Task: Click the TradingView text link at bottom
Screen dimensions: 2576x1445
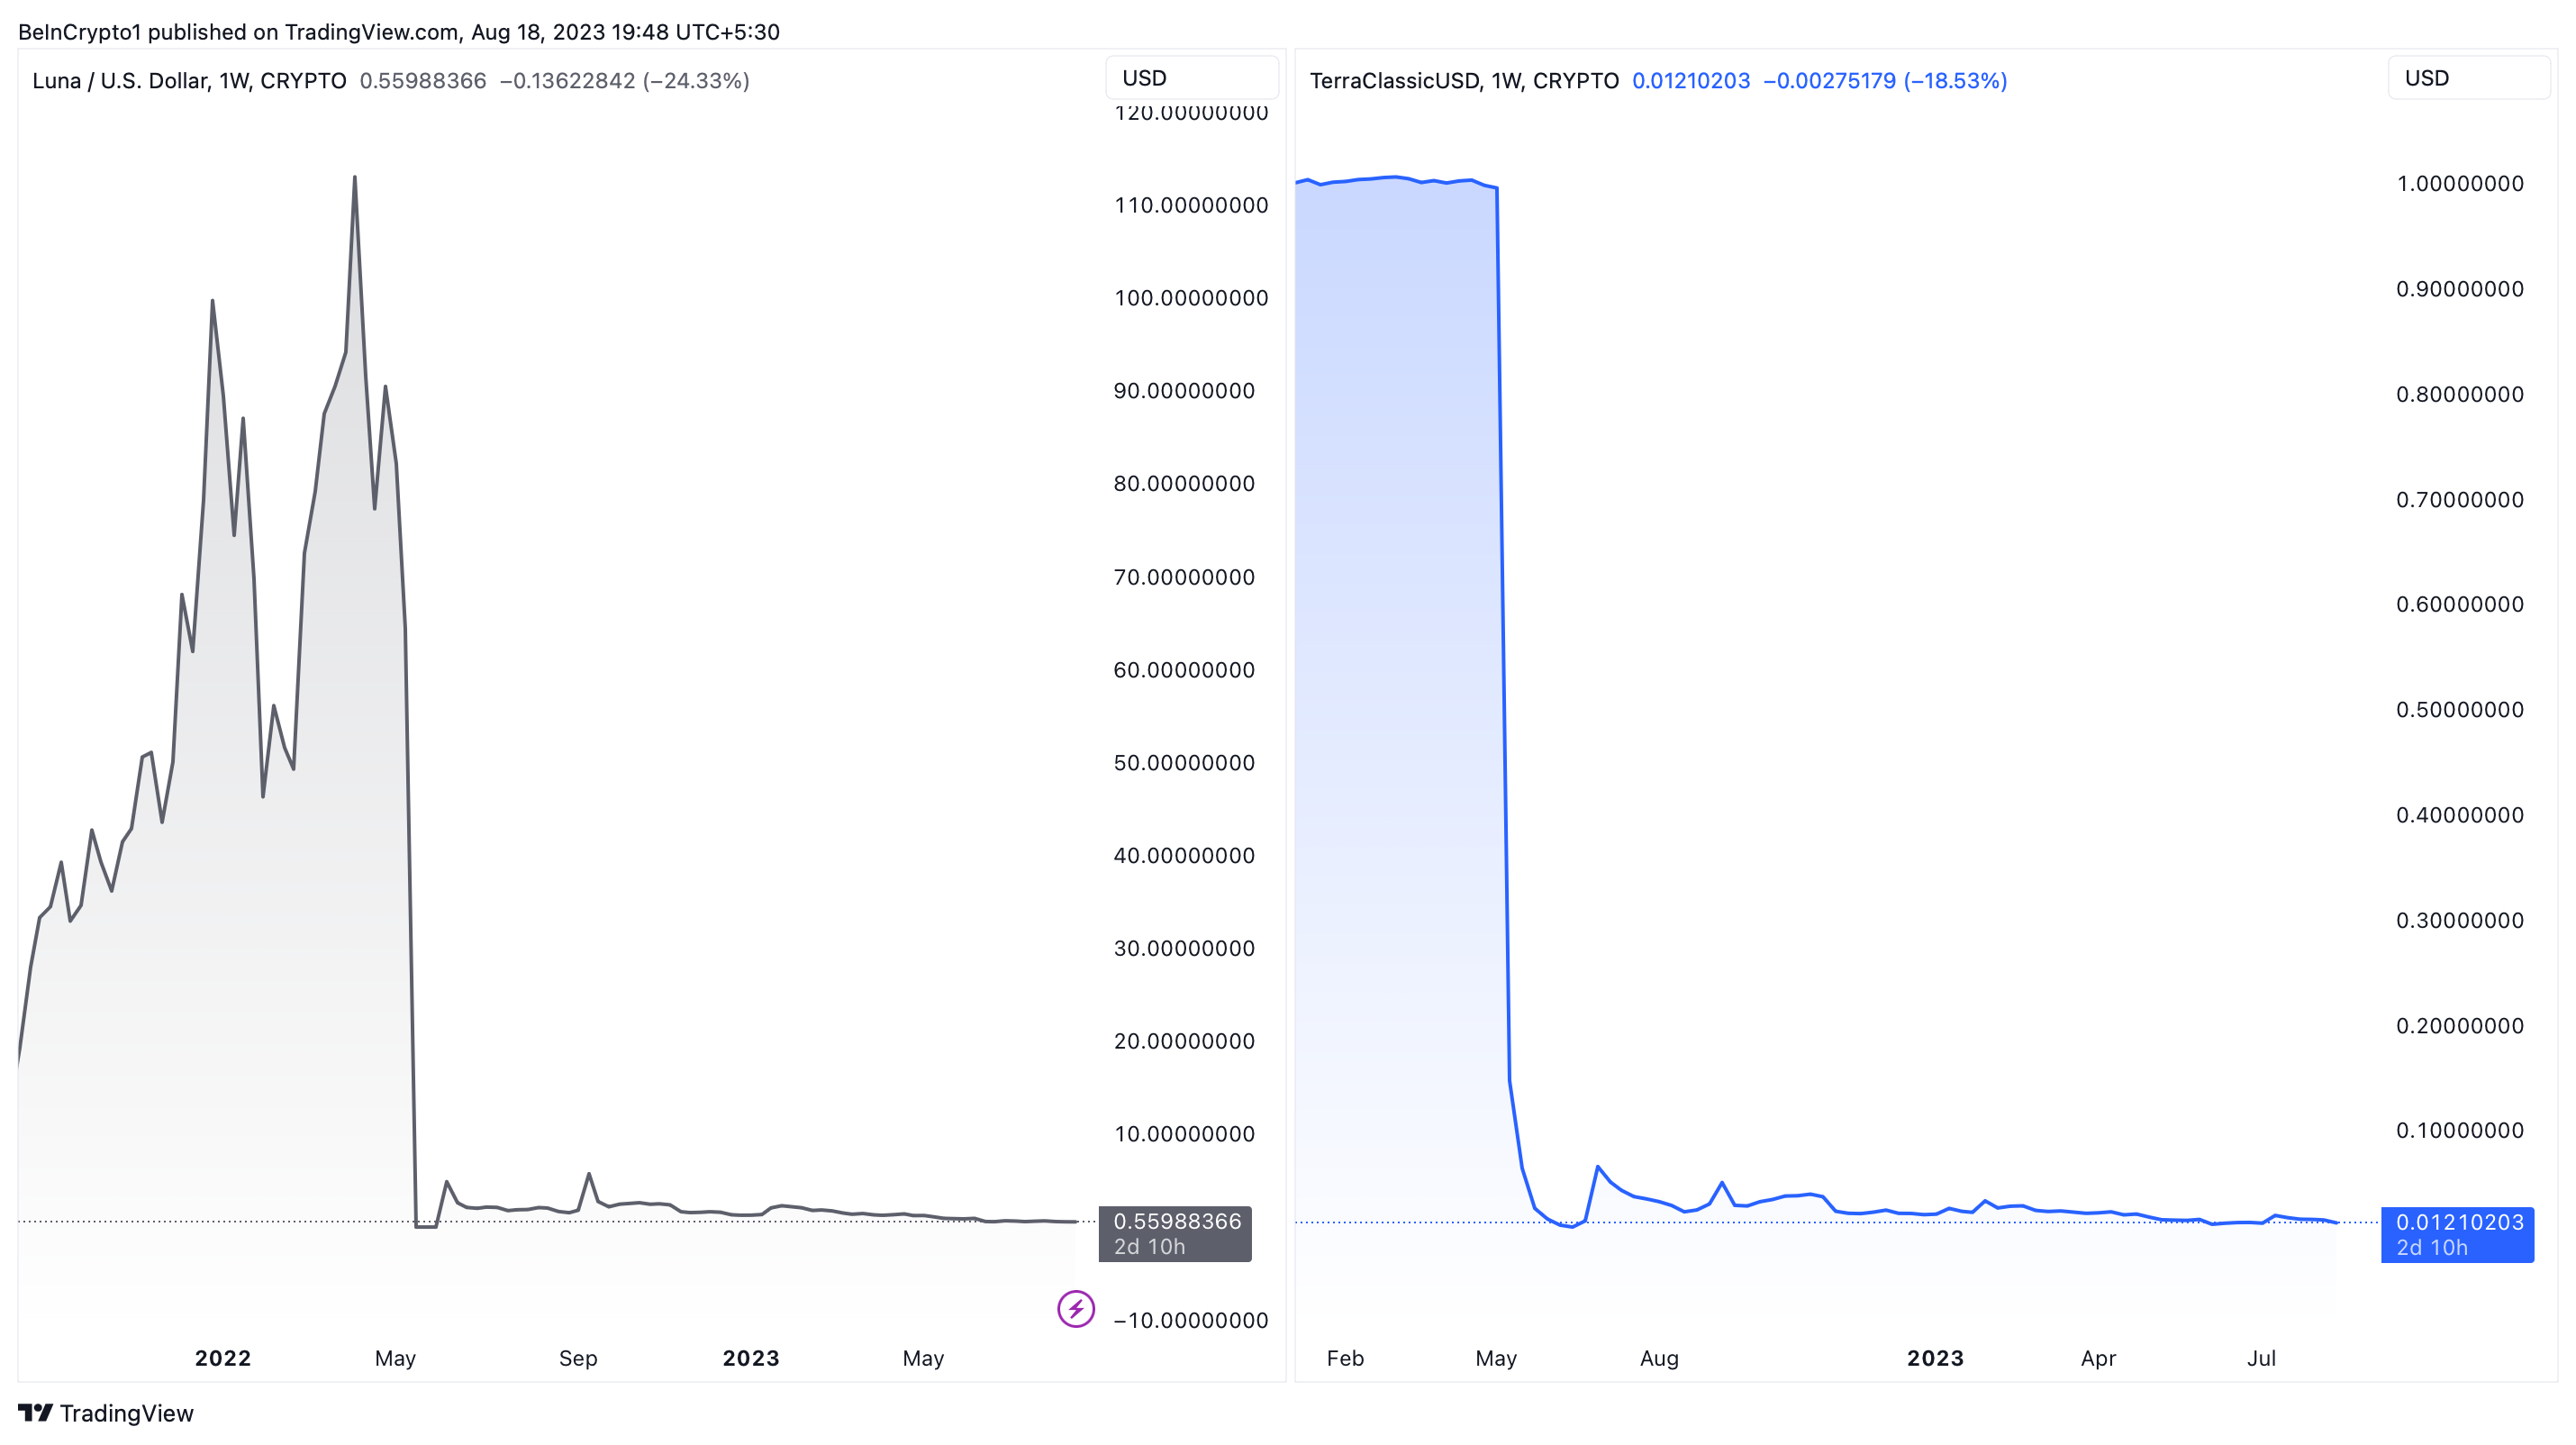Action: coord(126,1413)
